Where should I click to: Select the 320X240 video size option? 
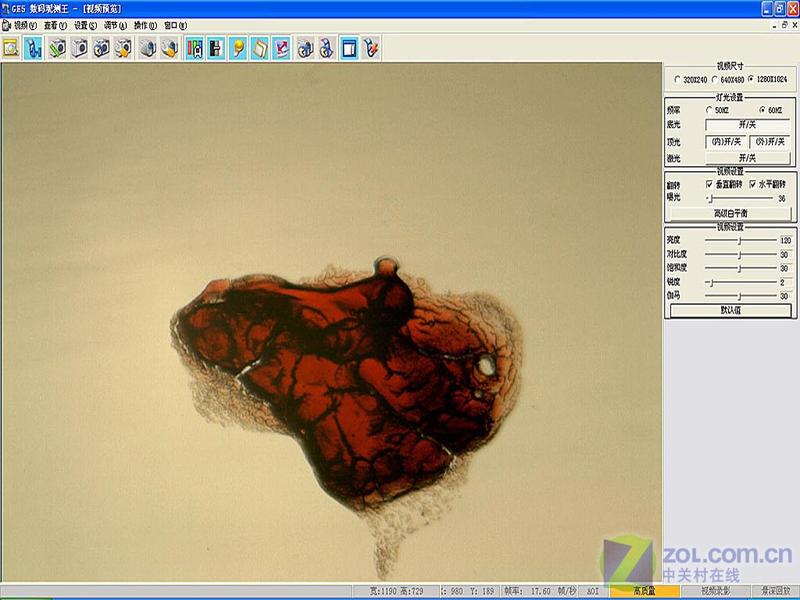point(691,80)
